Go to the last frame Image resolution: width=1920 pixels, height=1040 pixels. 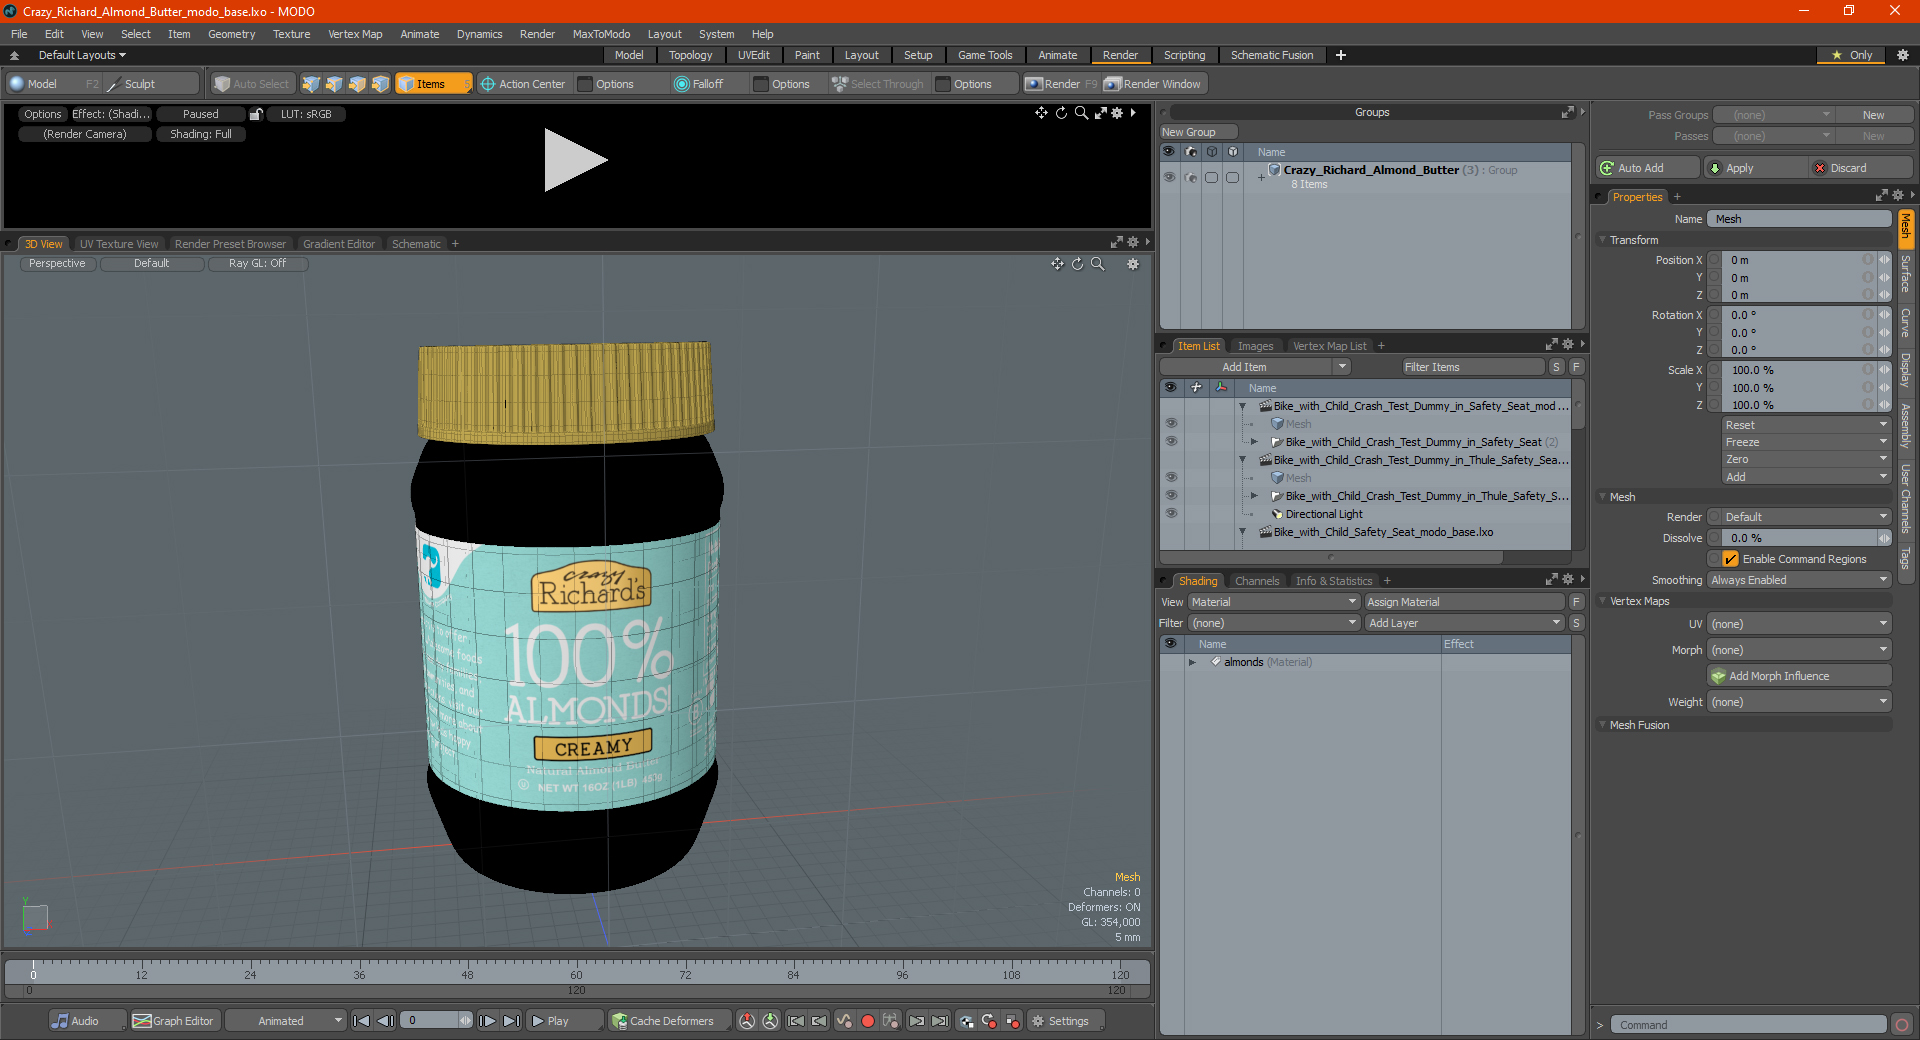(511, 1021)
